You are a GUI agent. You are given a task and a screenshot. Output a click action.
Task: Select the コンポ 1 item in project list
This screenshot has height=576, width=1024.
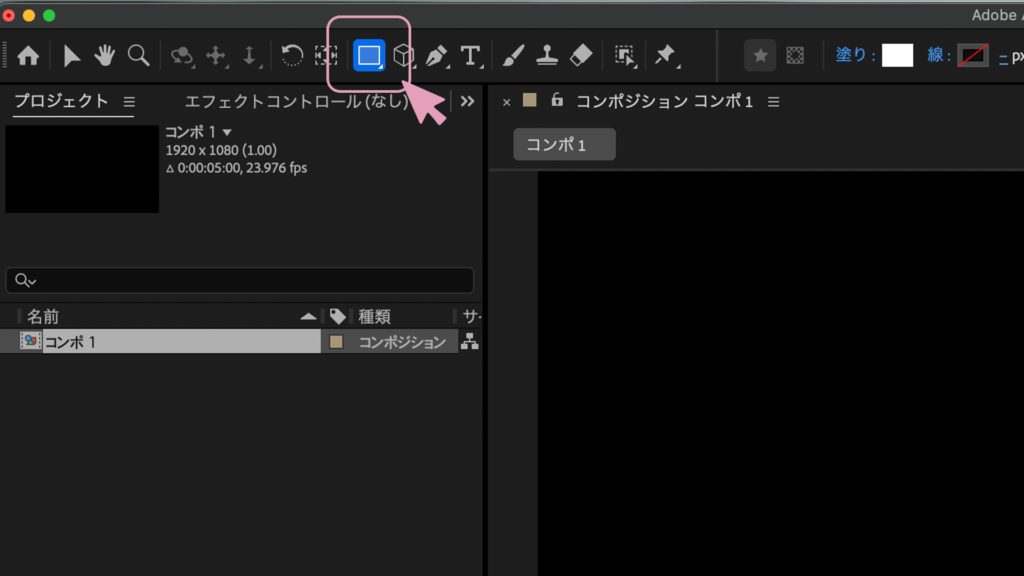[x=71, y=342]
